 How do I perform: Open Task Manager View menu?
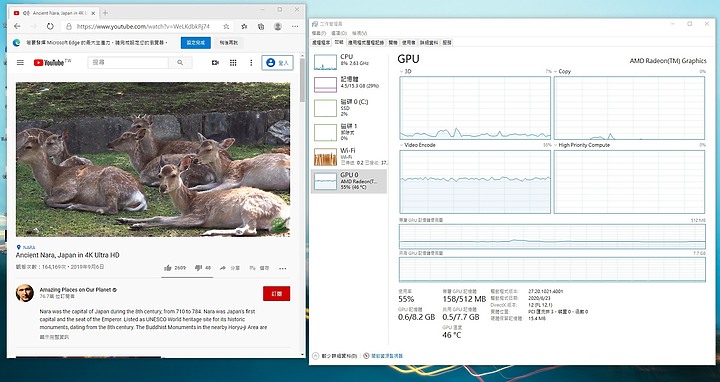(x=360, y=33)
